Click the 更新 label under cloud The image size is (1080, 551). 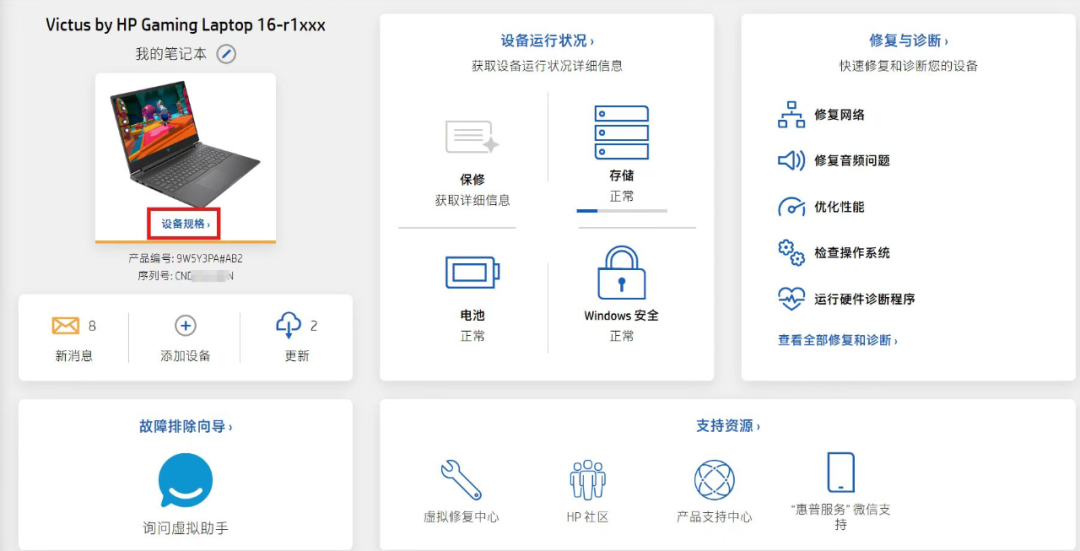click(297, 356)
